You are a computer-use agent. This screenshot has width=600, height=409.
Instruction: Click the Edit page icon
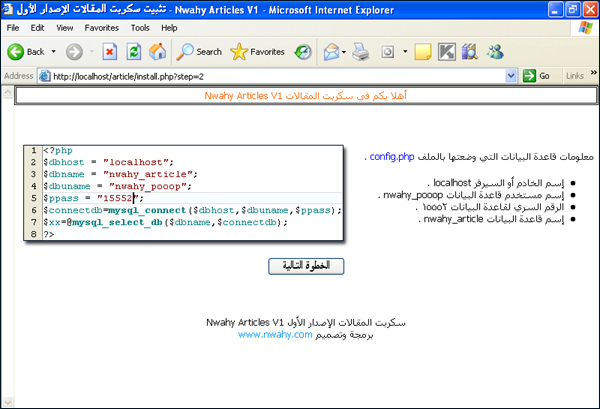[x=388, y=52]
